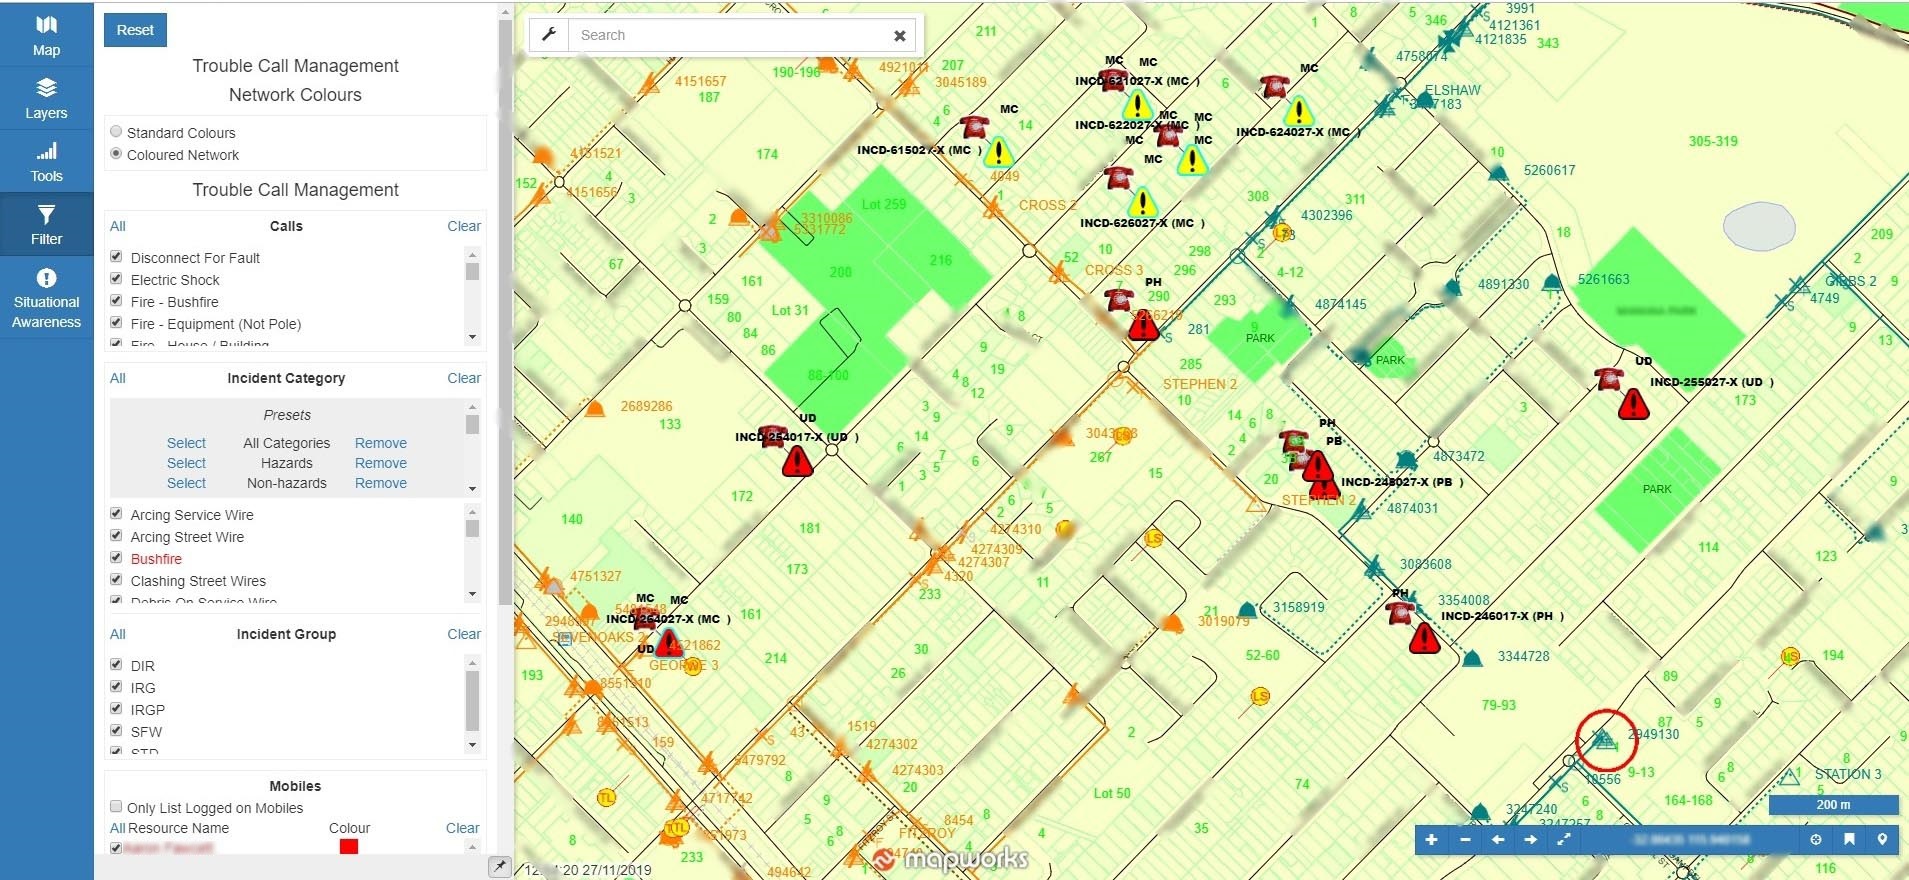Click the telephone call icon beside INCD-254017-X
The height and width of the screenshot is (880, 1909).
773,437
